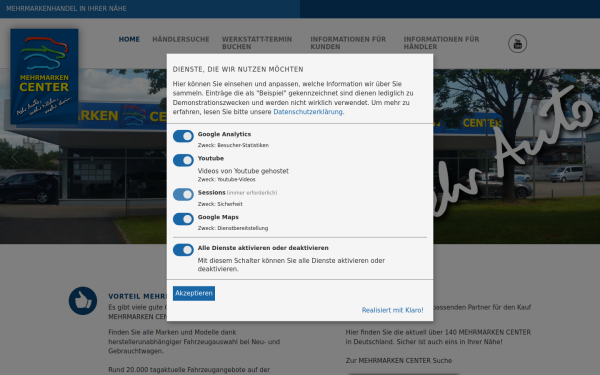Turn off the Youtube service switch
The height and width of the screenshot is (375, 600).
click(x=183, y=160)
